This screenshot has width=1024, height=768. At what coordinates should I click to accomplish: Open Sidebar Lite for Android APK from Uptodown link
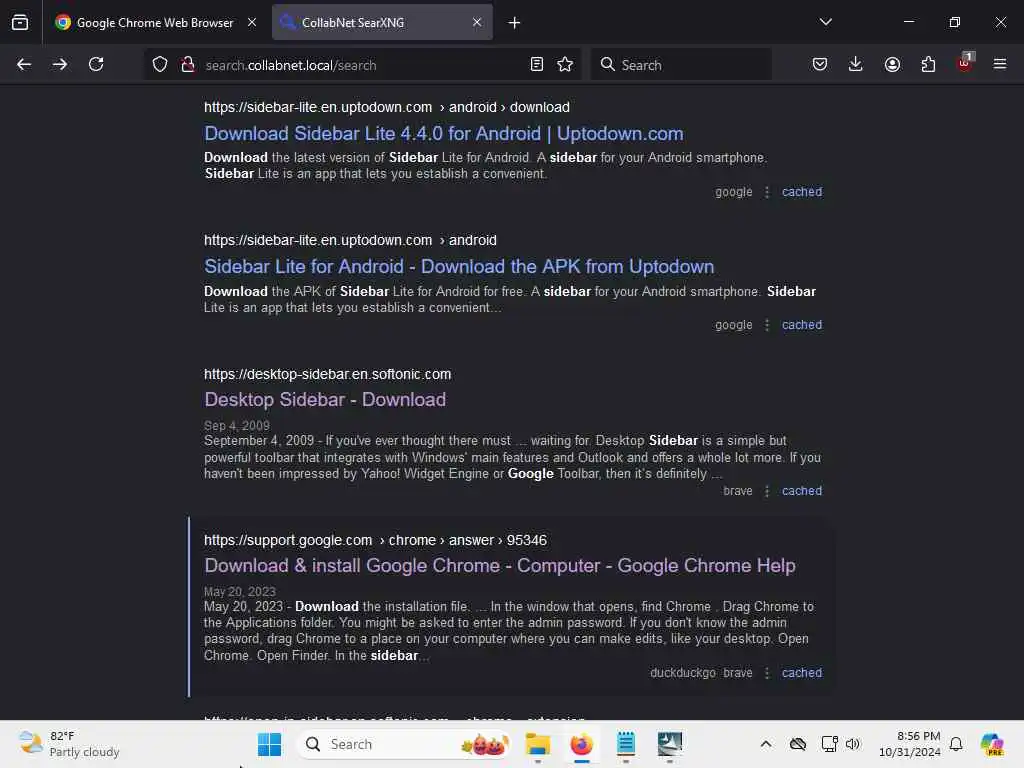coord(459,266)
